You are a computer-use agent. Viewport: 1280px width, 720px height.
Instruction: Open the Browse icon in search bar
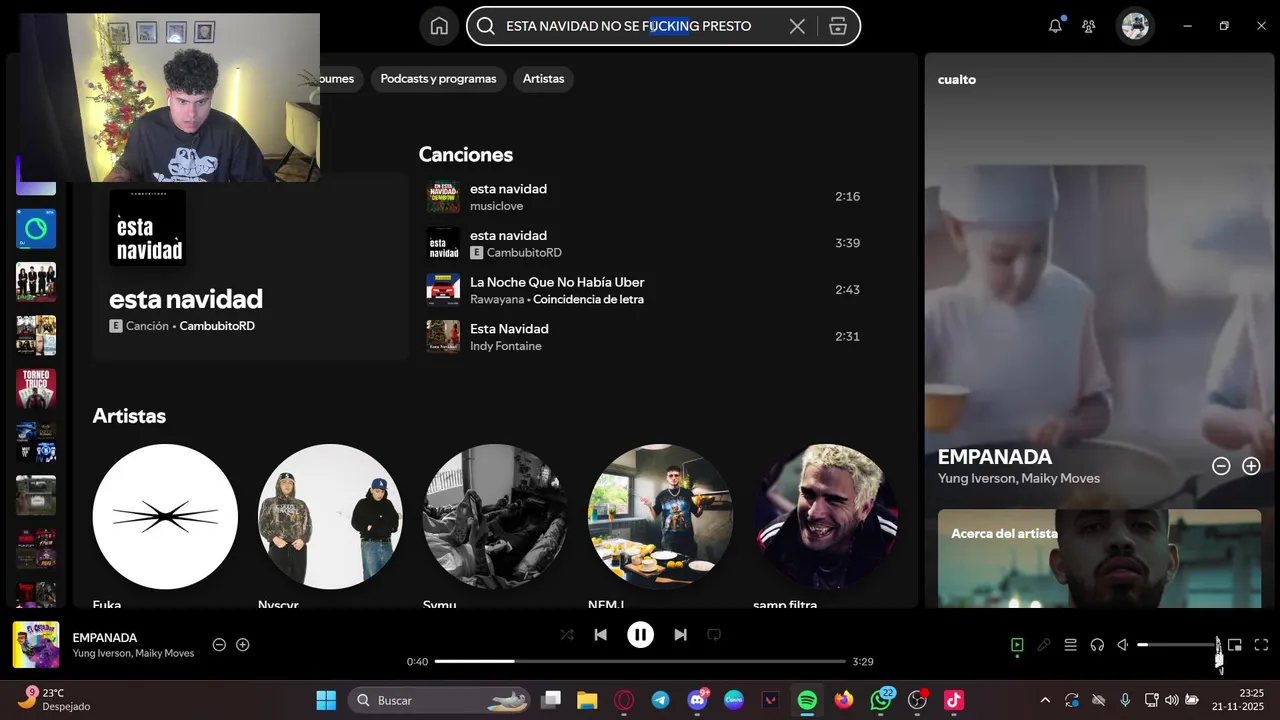click(x=838, y=26)
